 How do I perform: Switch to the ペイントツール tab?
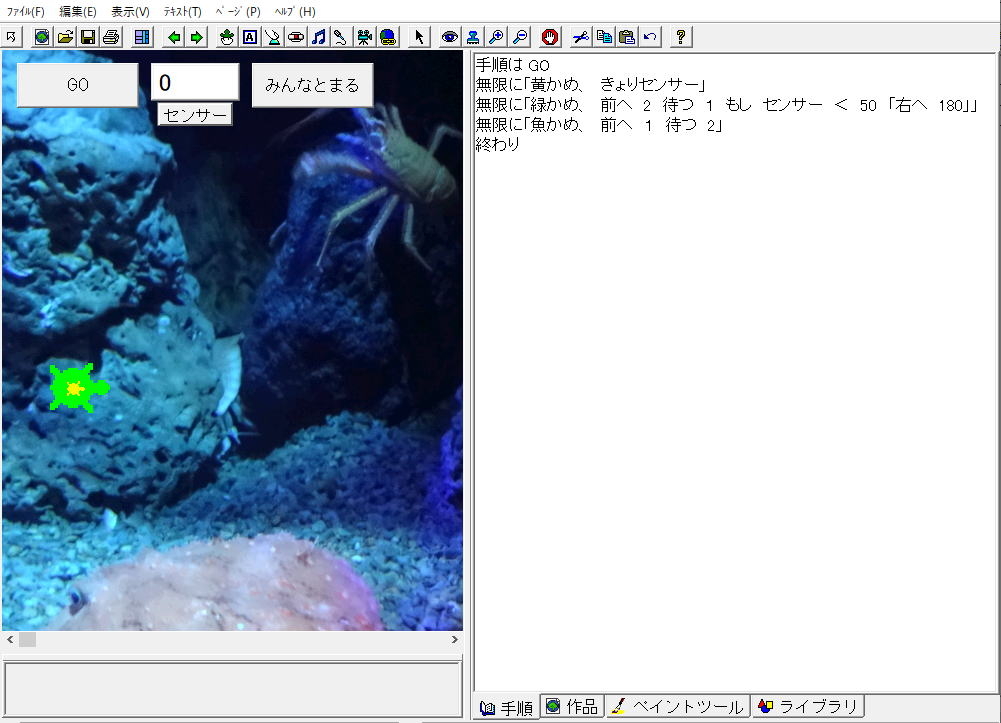pyautogui.click(x=678, y=707)
